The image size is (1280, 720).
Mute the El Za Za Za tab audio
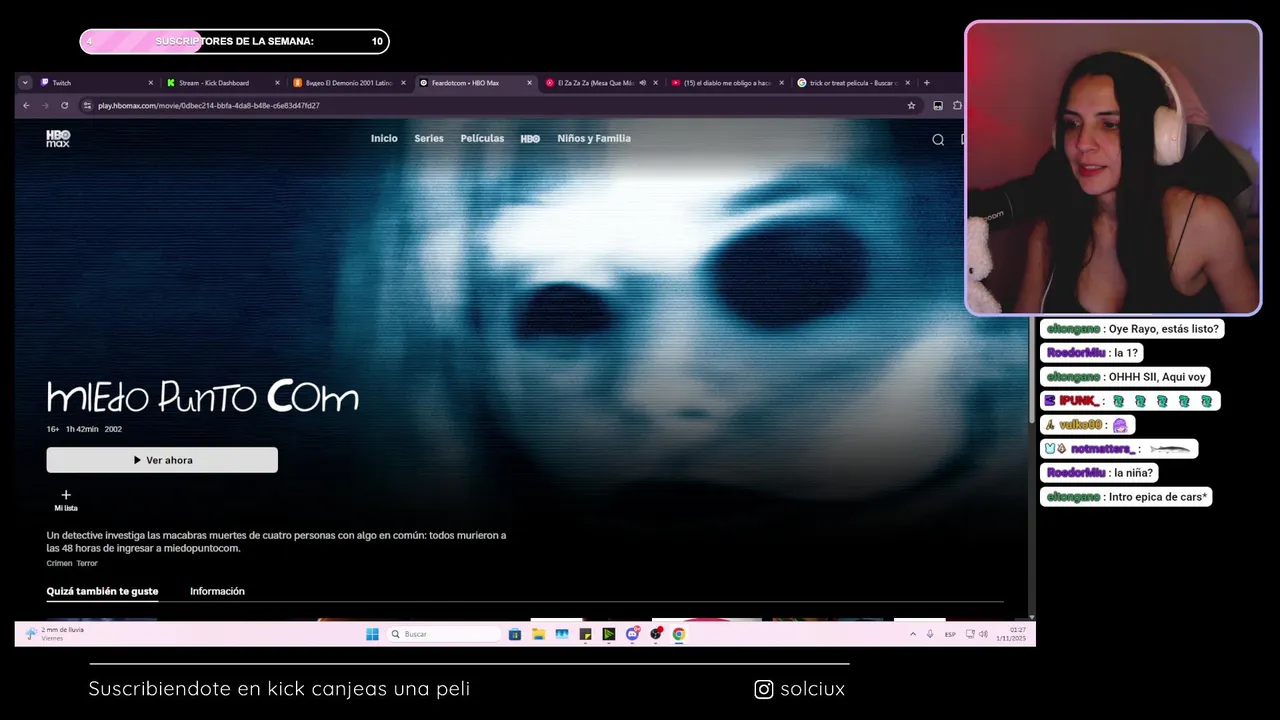coord(642,83)
